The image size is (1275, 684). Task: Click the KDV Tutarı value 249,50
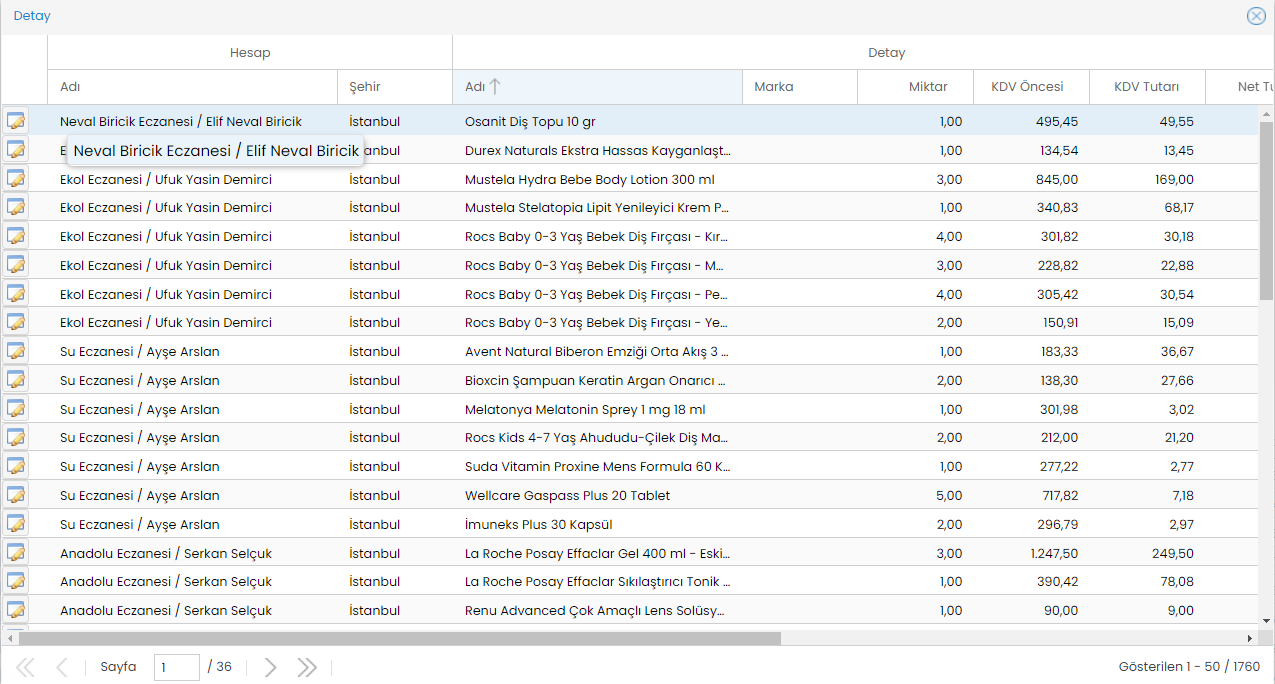point(1173,553)
